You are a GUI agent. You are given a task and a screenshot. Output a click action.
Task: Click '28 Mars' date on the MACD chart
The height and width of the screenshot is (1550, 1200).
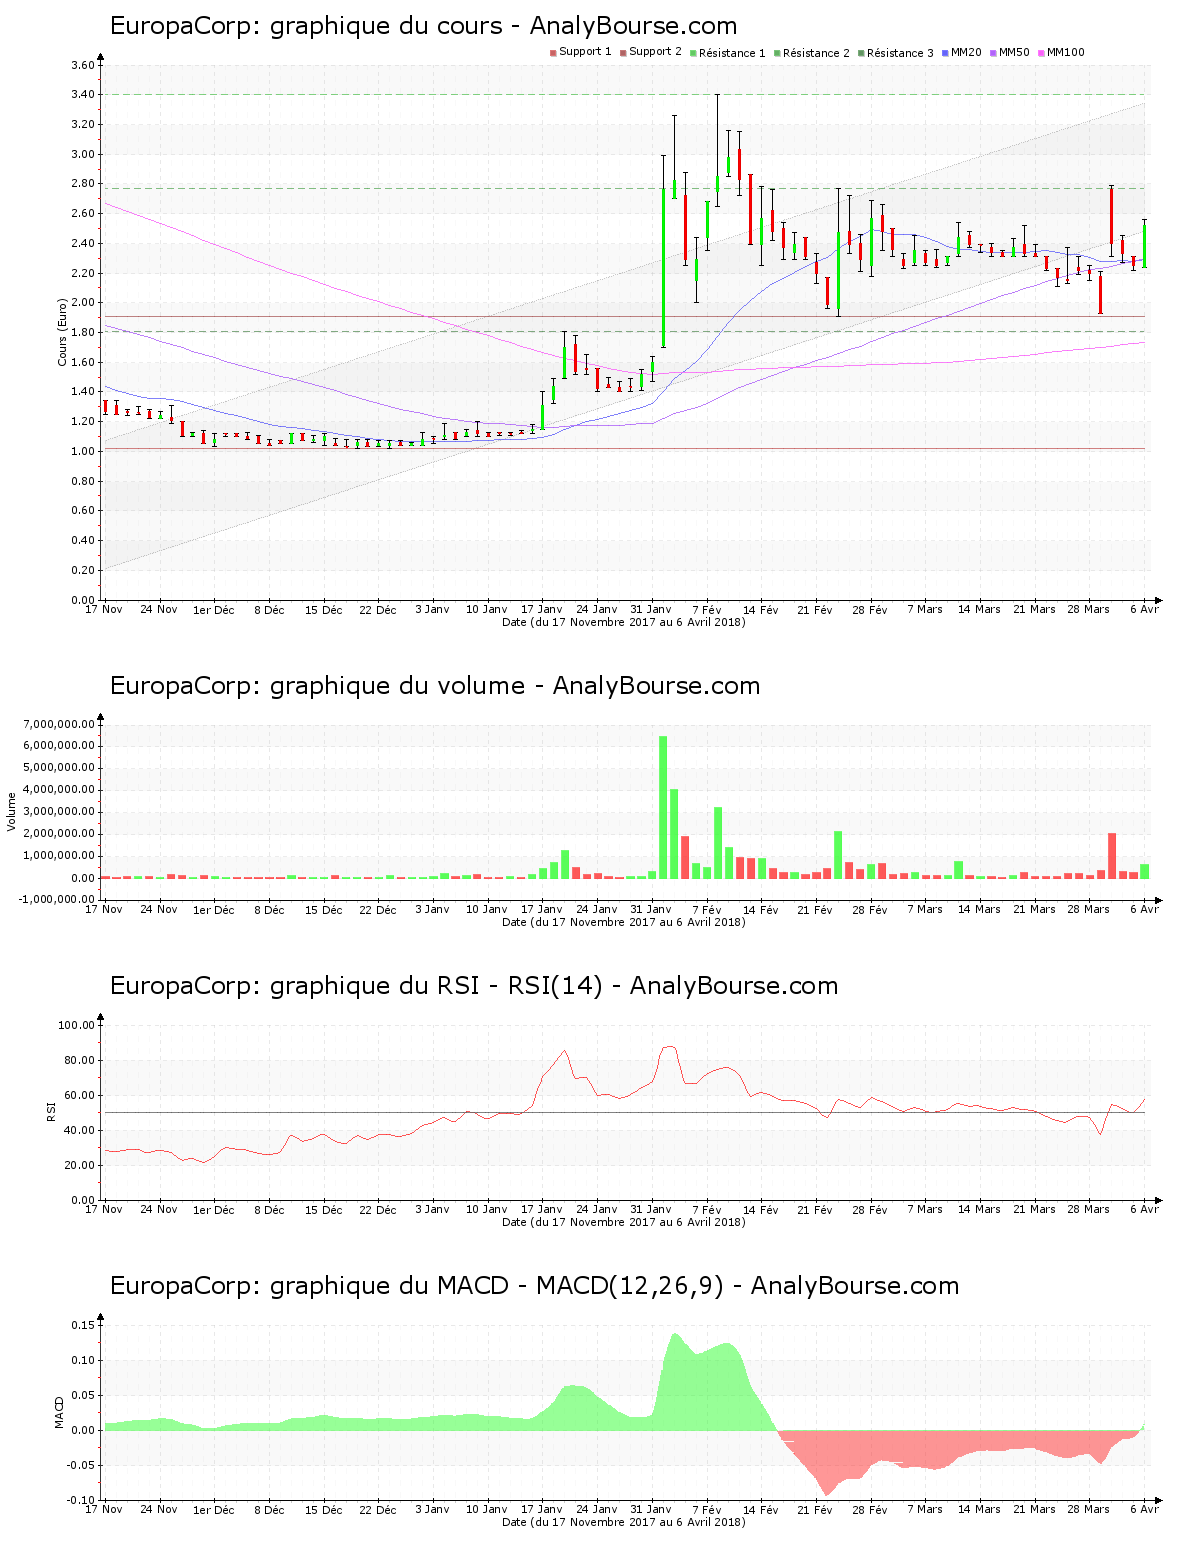coord(1088,1510)
